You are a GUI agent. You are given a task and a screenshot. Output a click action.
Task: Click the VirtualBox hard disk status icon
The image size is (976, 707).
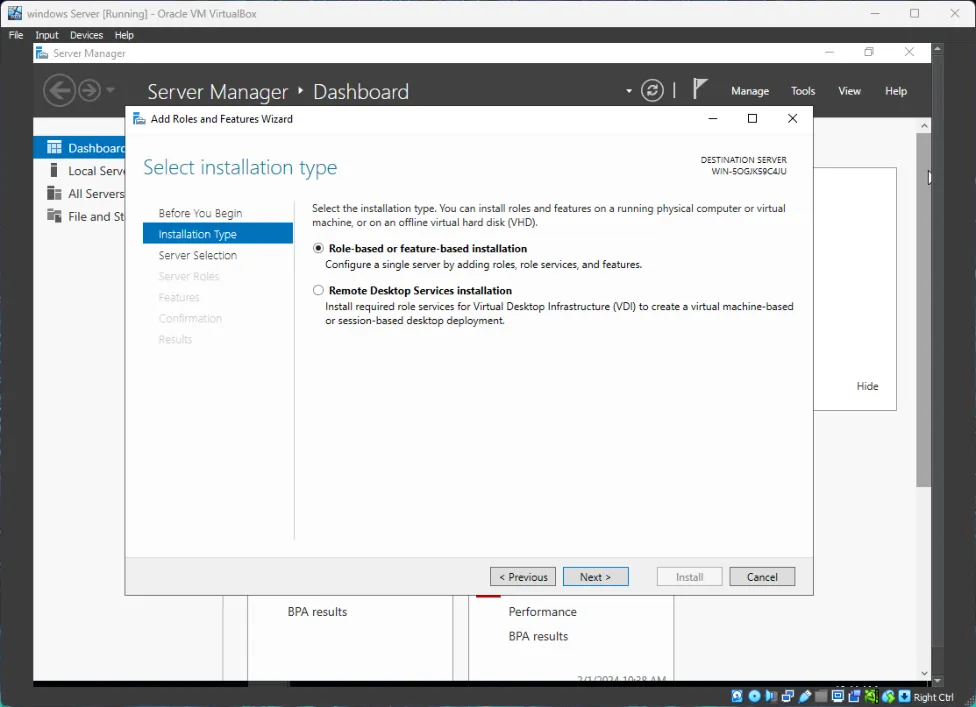[x=737, y=696]
